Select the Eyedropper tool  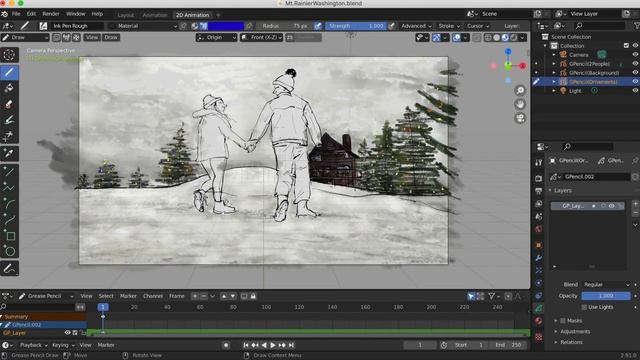pyautogui.click(x=9, y=153)
